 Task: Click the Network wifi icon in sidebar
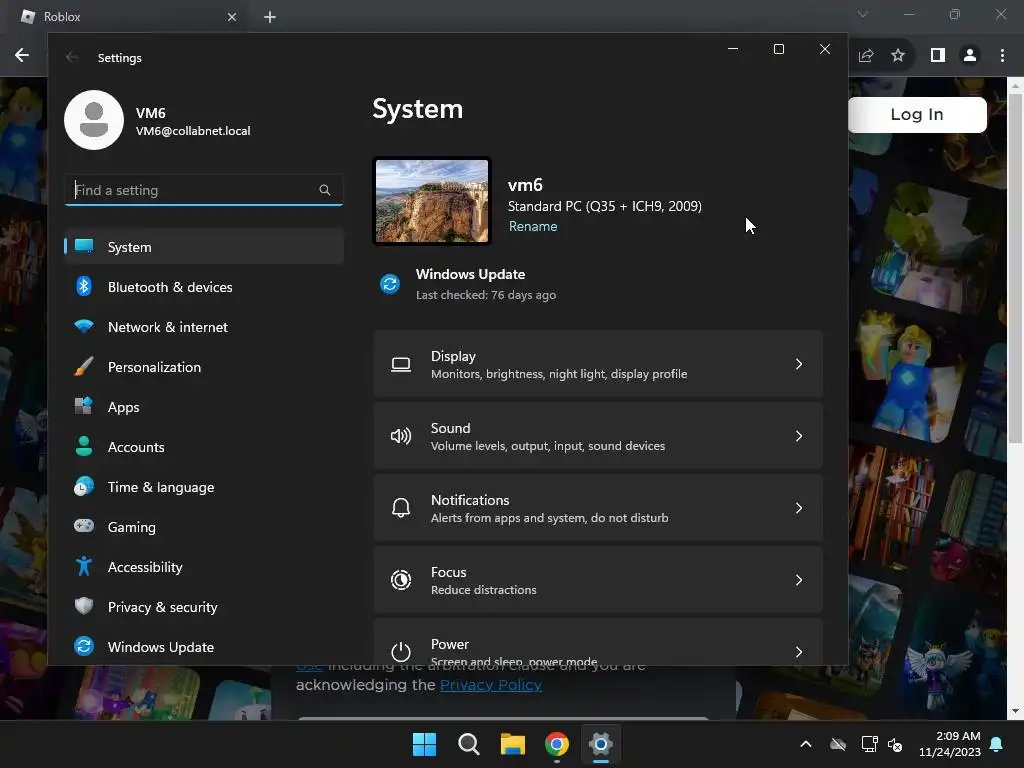click(84, 326)
